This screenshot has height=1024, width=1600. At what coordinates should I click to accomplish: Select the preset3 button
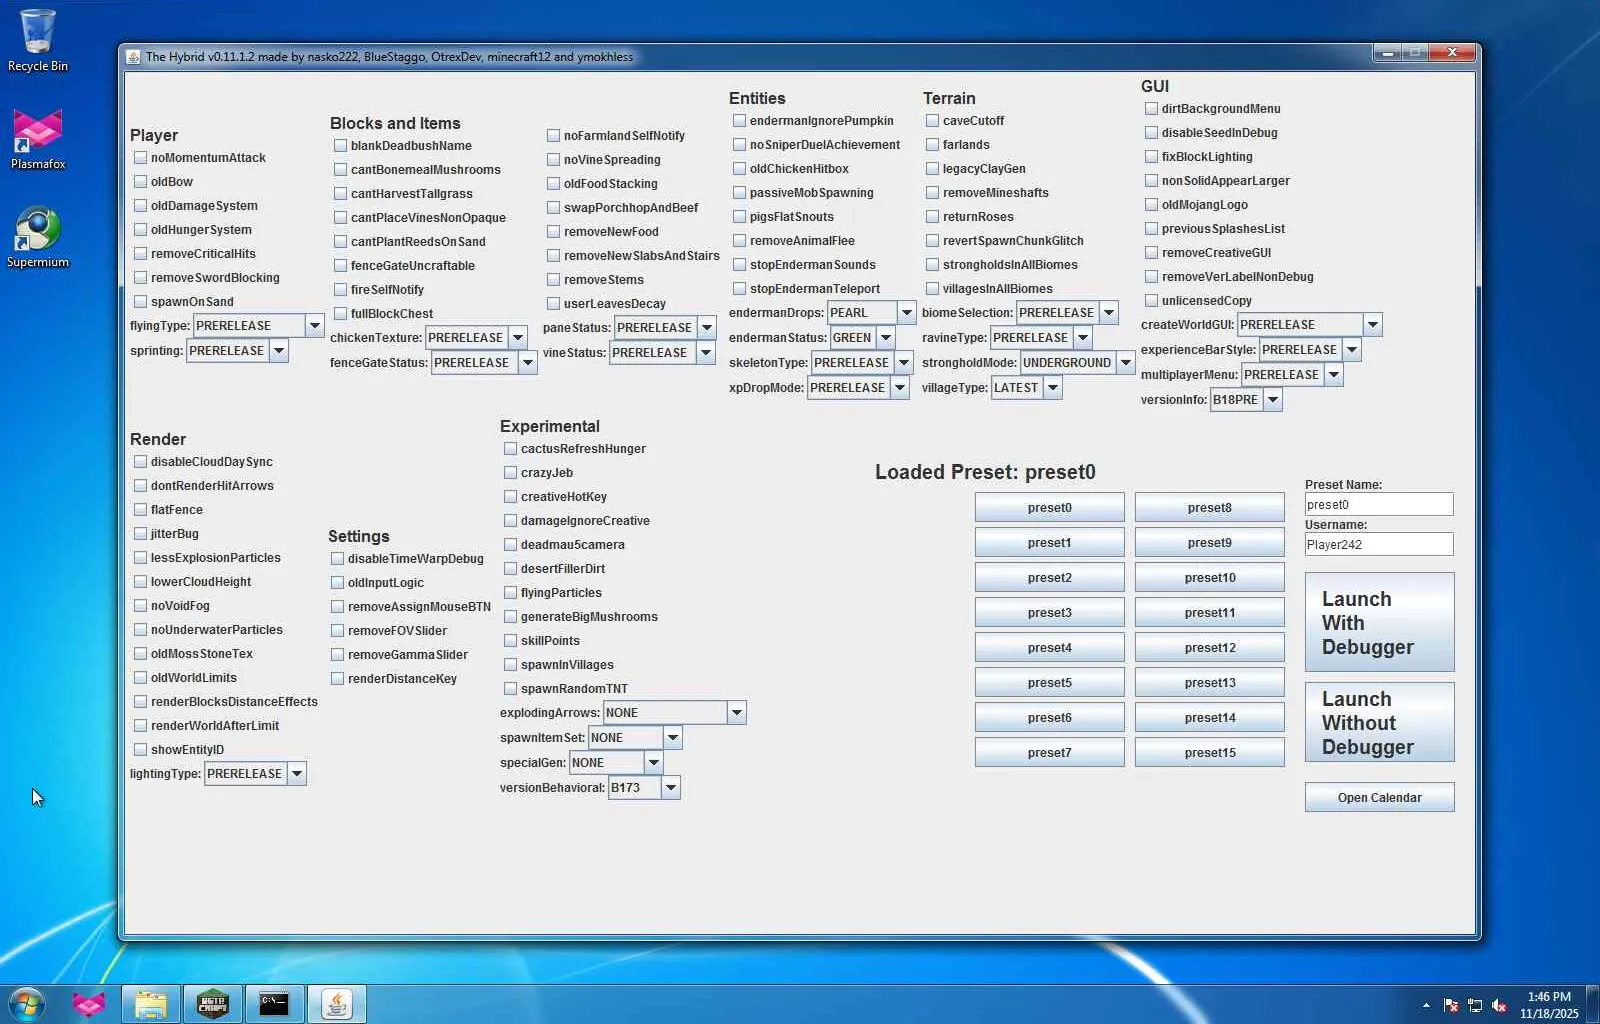pos(1049,613)
